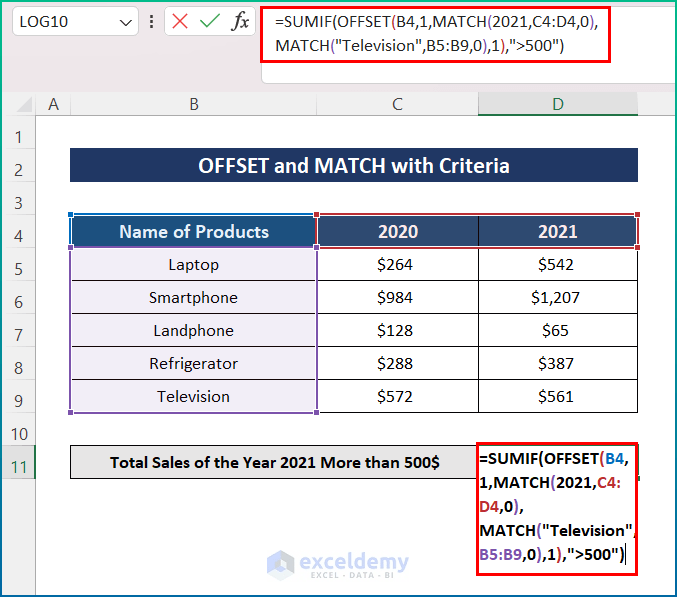Screen dimensions: 677x597
Task: Select the Smartphone cell
Action: [193, 297]
